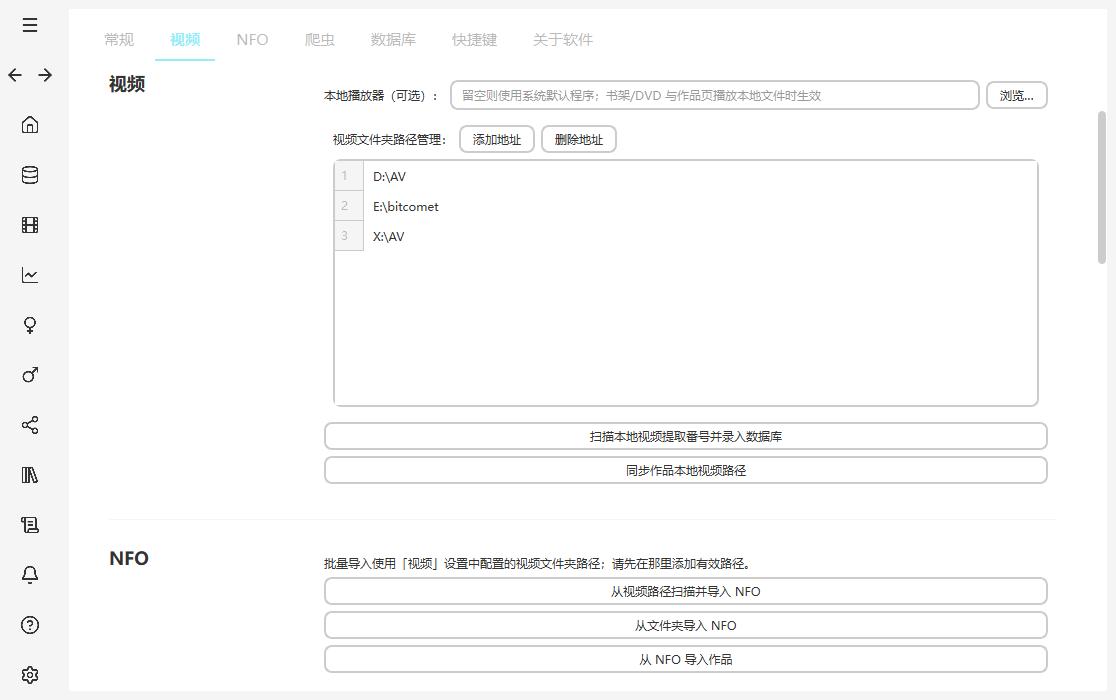Go to home via house icon
1116x700 pixels.
pos(30,125)
